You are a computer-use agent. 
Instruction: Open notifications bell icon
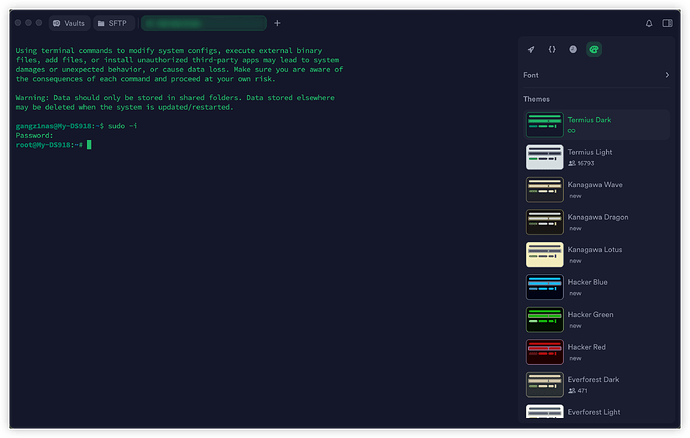click(649, 23)
